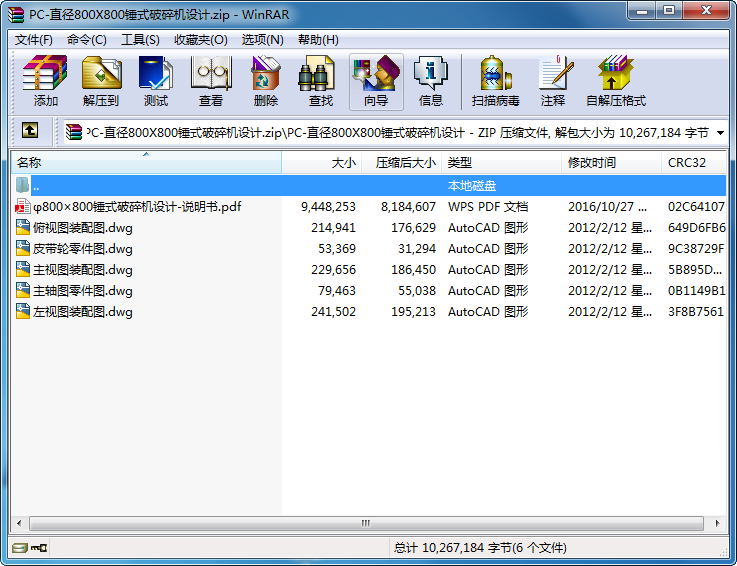Screen dimensions: 737x566
Task: Select the file 主轴图零件图.dwg
Action: tap(83, 291)
